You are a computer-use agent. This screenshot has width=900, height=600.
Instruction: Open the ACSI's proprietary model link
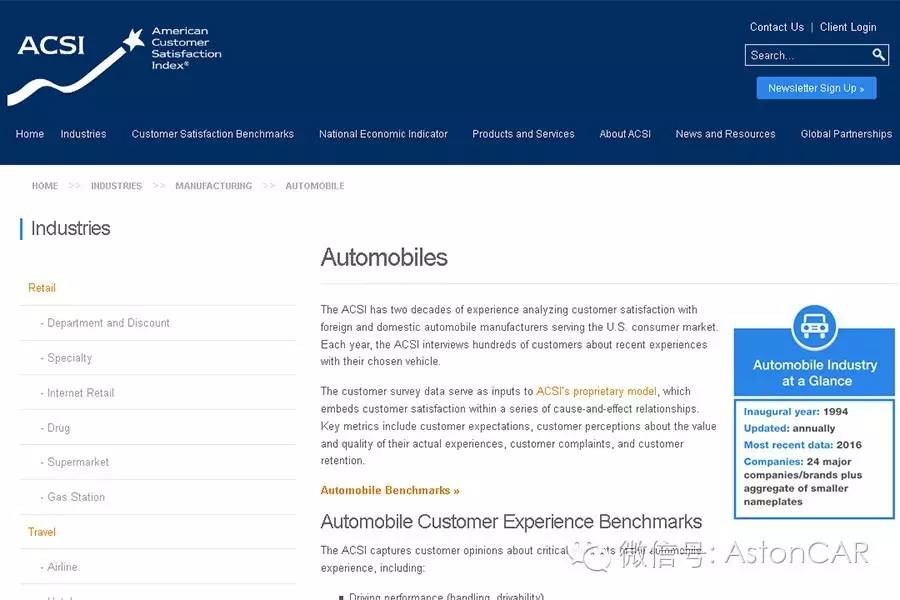tap(596, 391)
